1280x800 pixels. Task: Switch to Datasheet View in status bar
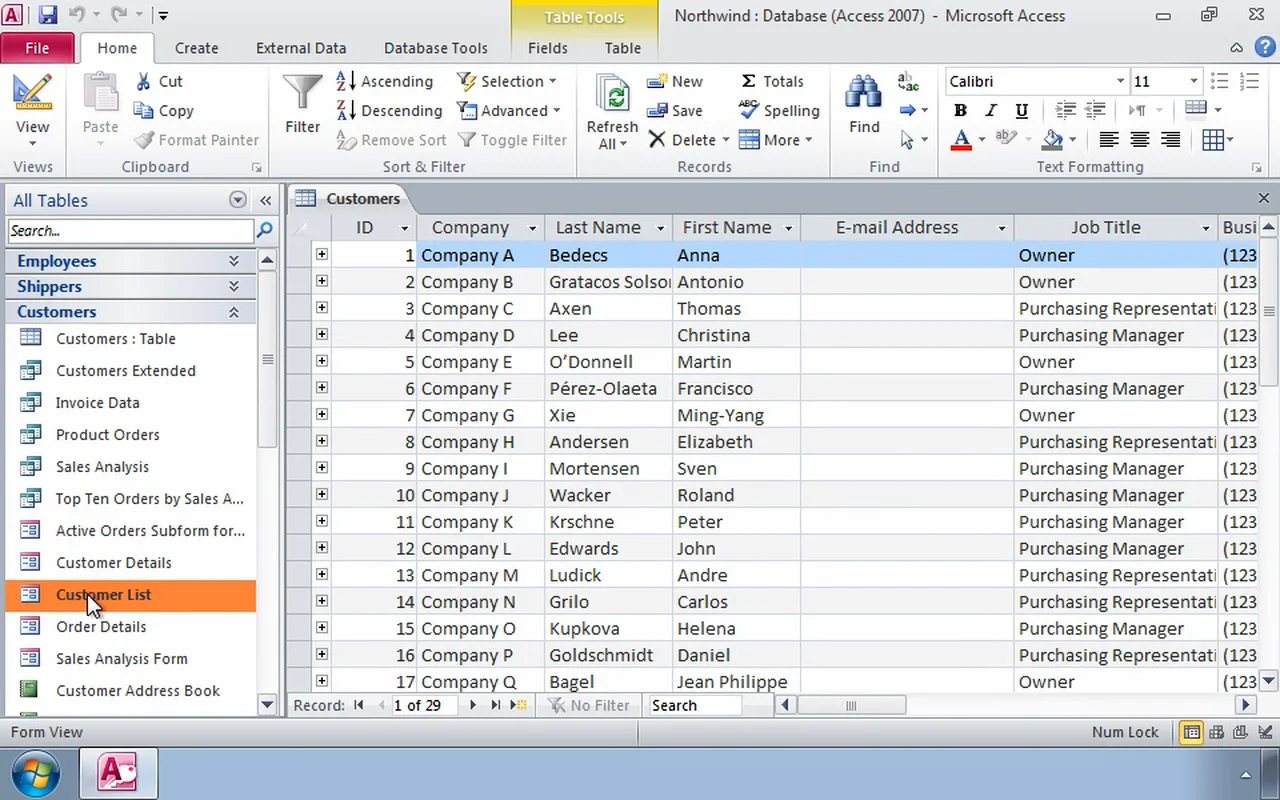(1192, 732)
